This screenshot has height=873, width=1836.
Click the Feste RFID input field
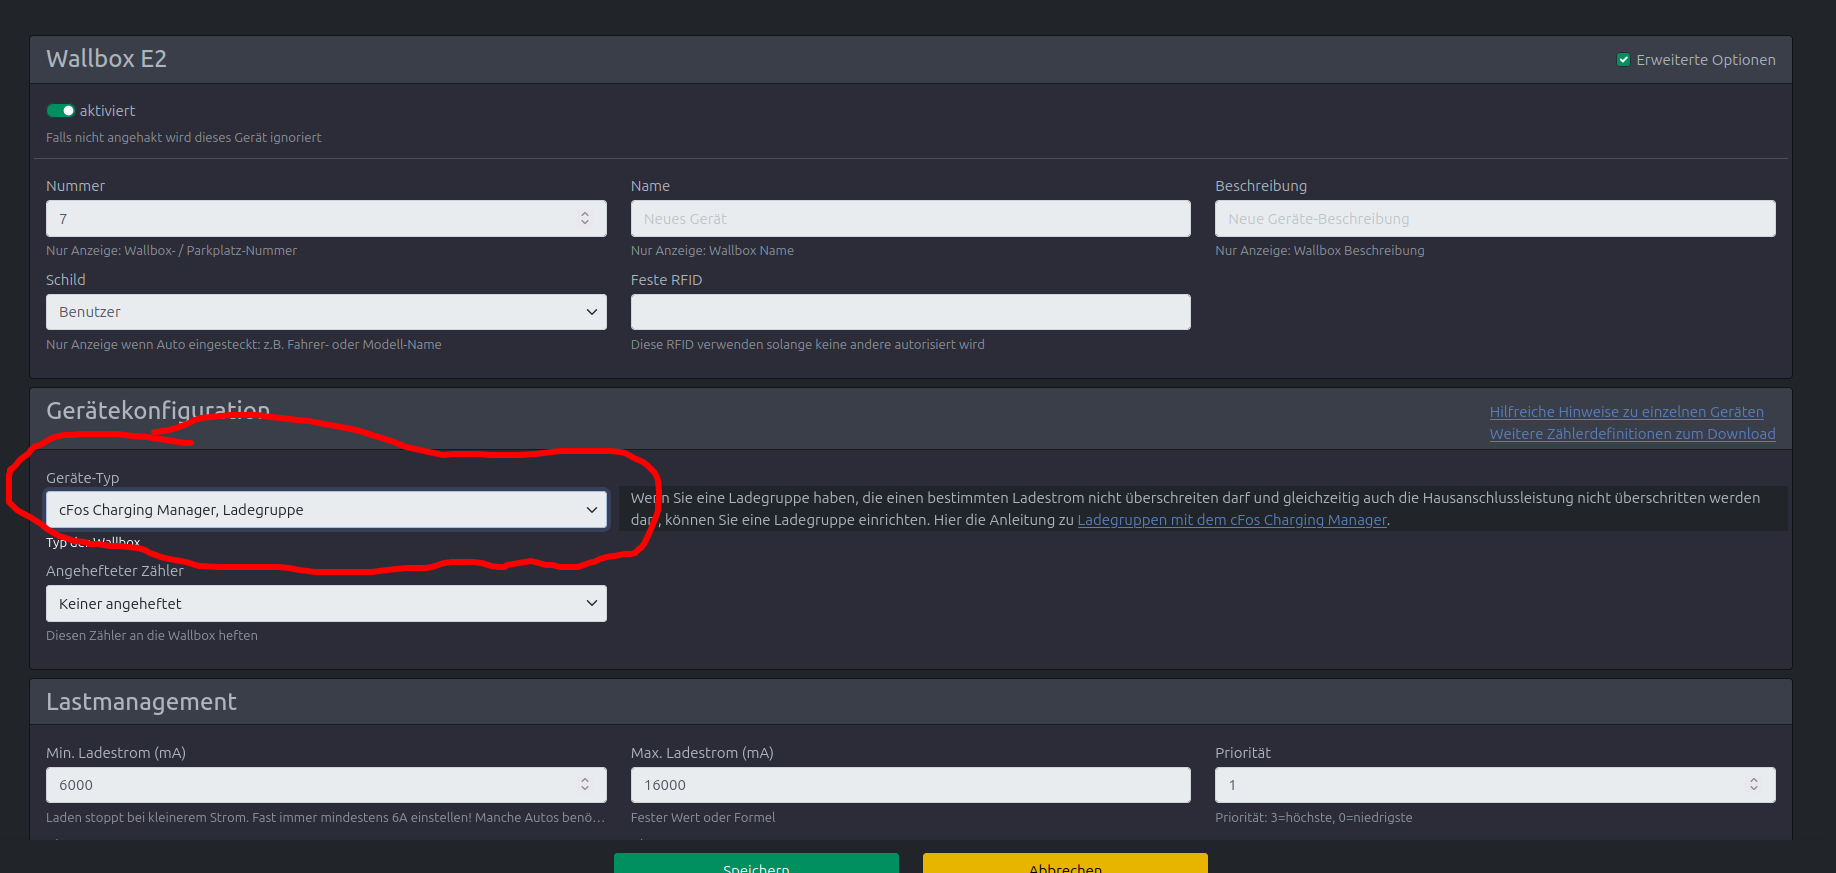[x=910, y=312]
